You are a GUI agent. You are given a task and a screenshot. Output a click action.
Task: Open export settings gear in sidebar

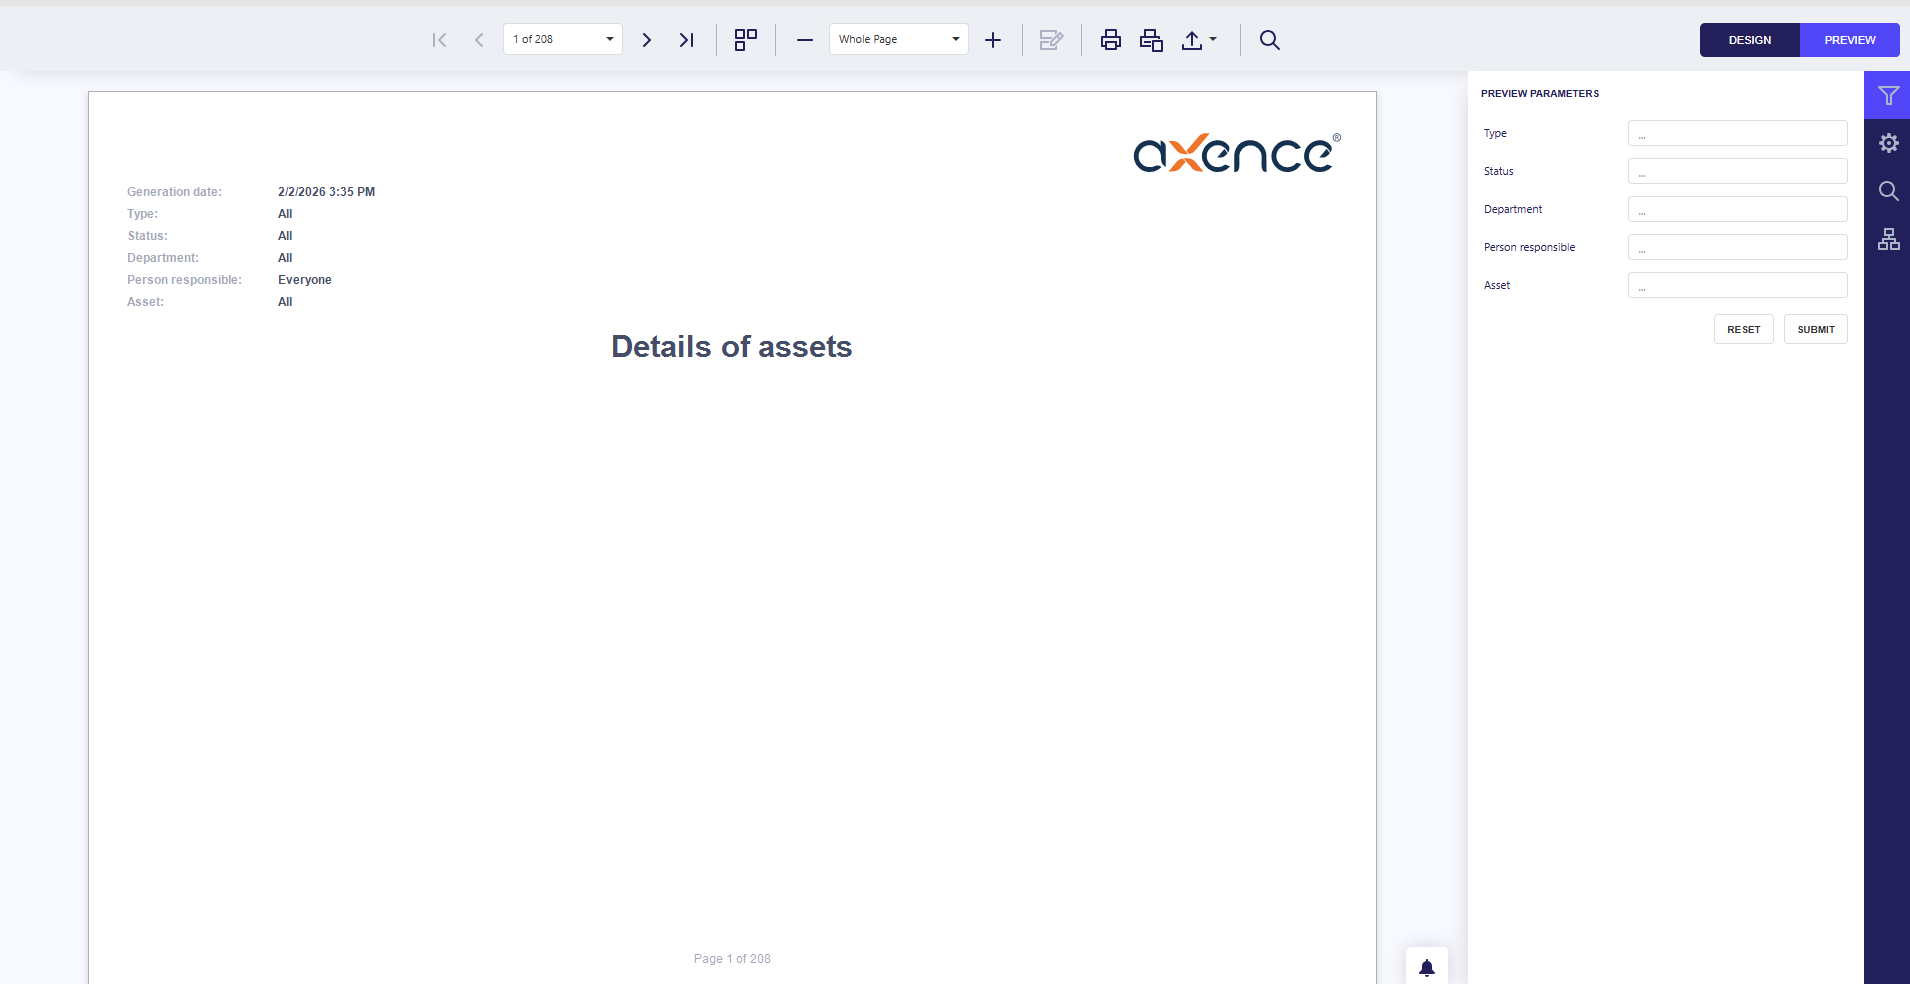(x=1888, y=143)
